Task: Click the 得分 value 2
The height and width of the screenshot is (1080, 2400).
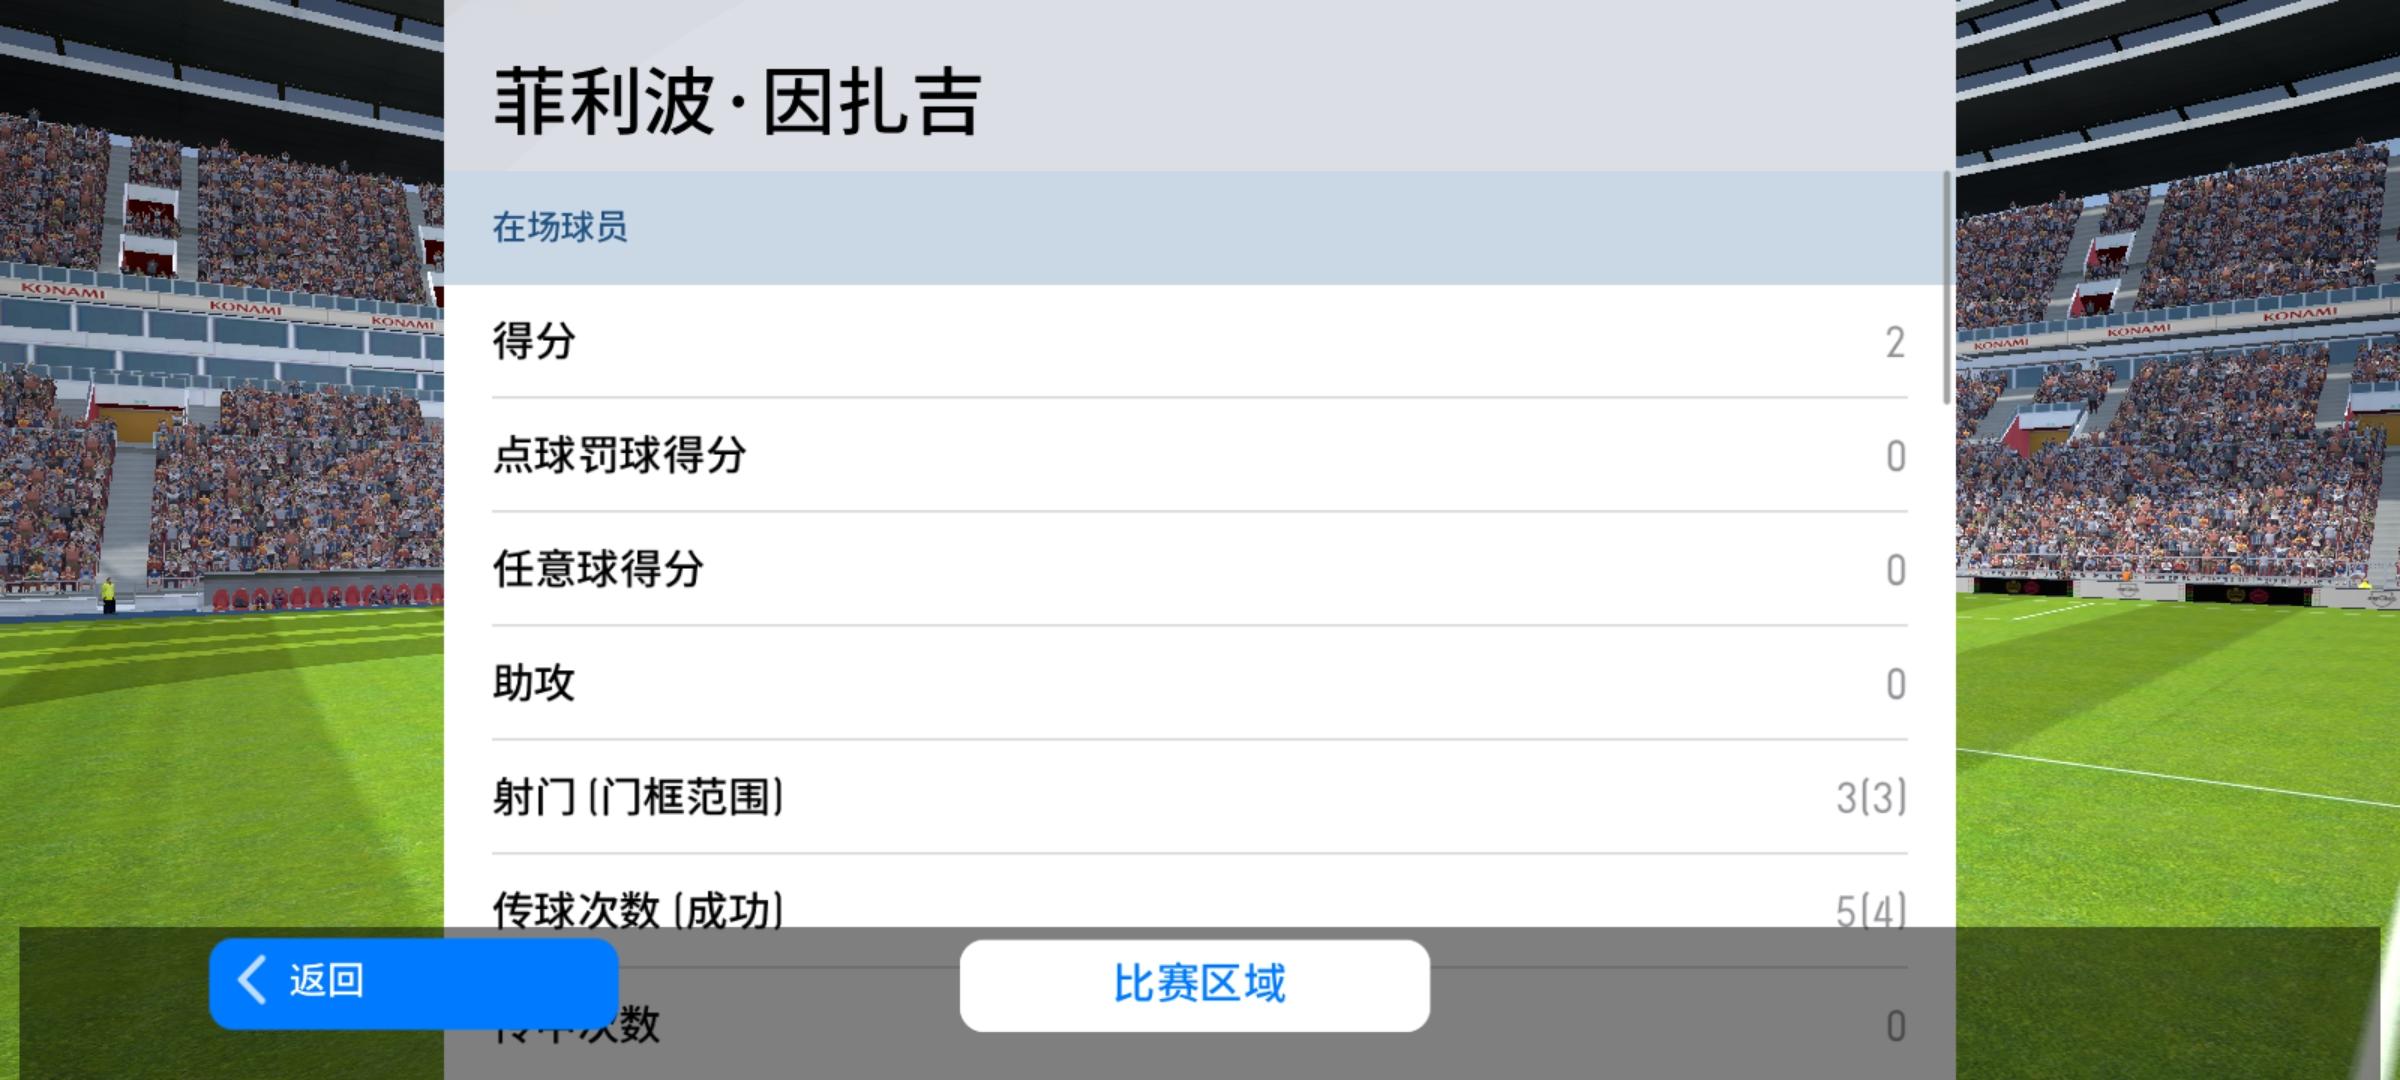Action: point(1894,343)
